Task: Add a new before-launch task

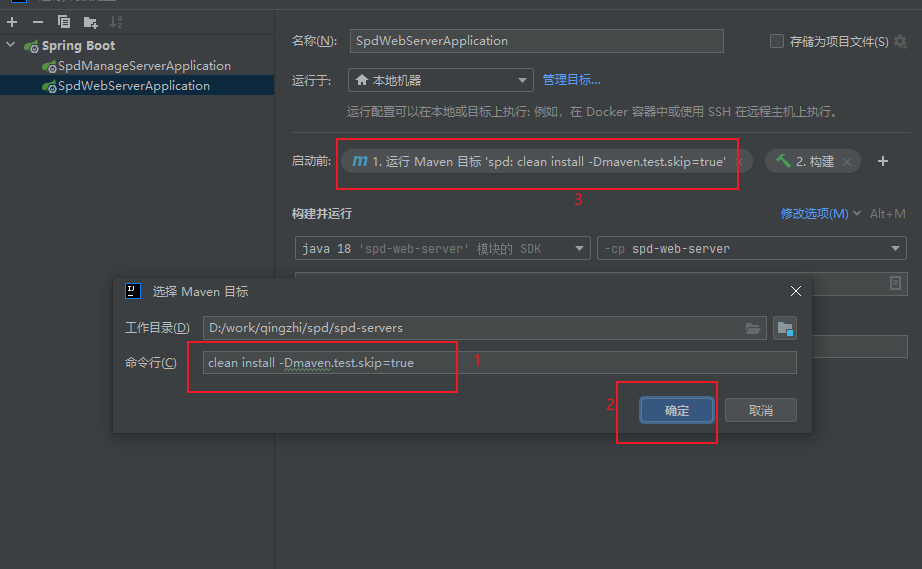Action: [883, 161]
